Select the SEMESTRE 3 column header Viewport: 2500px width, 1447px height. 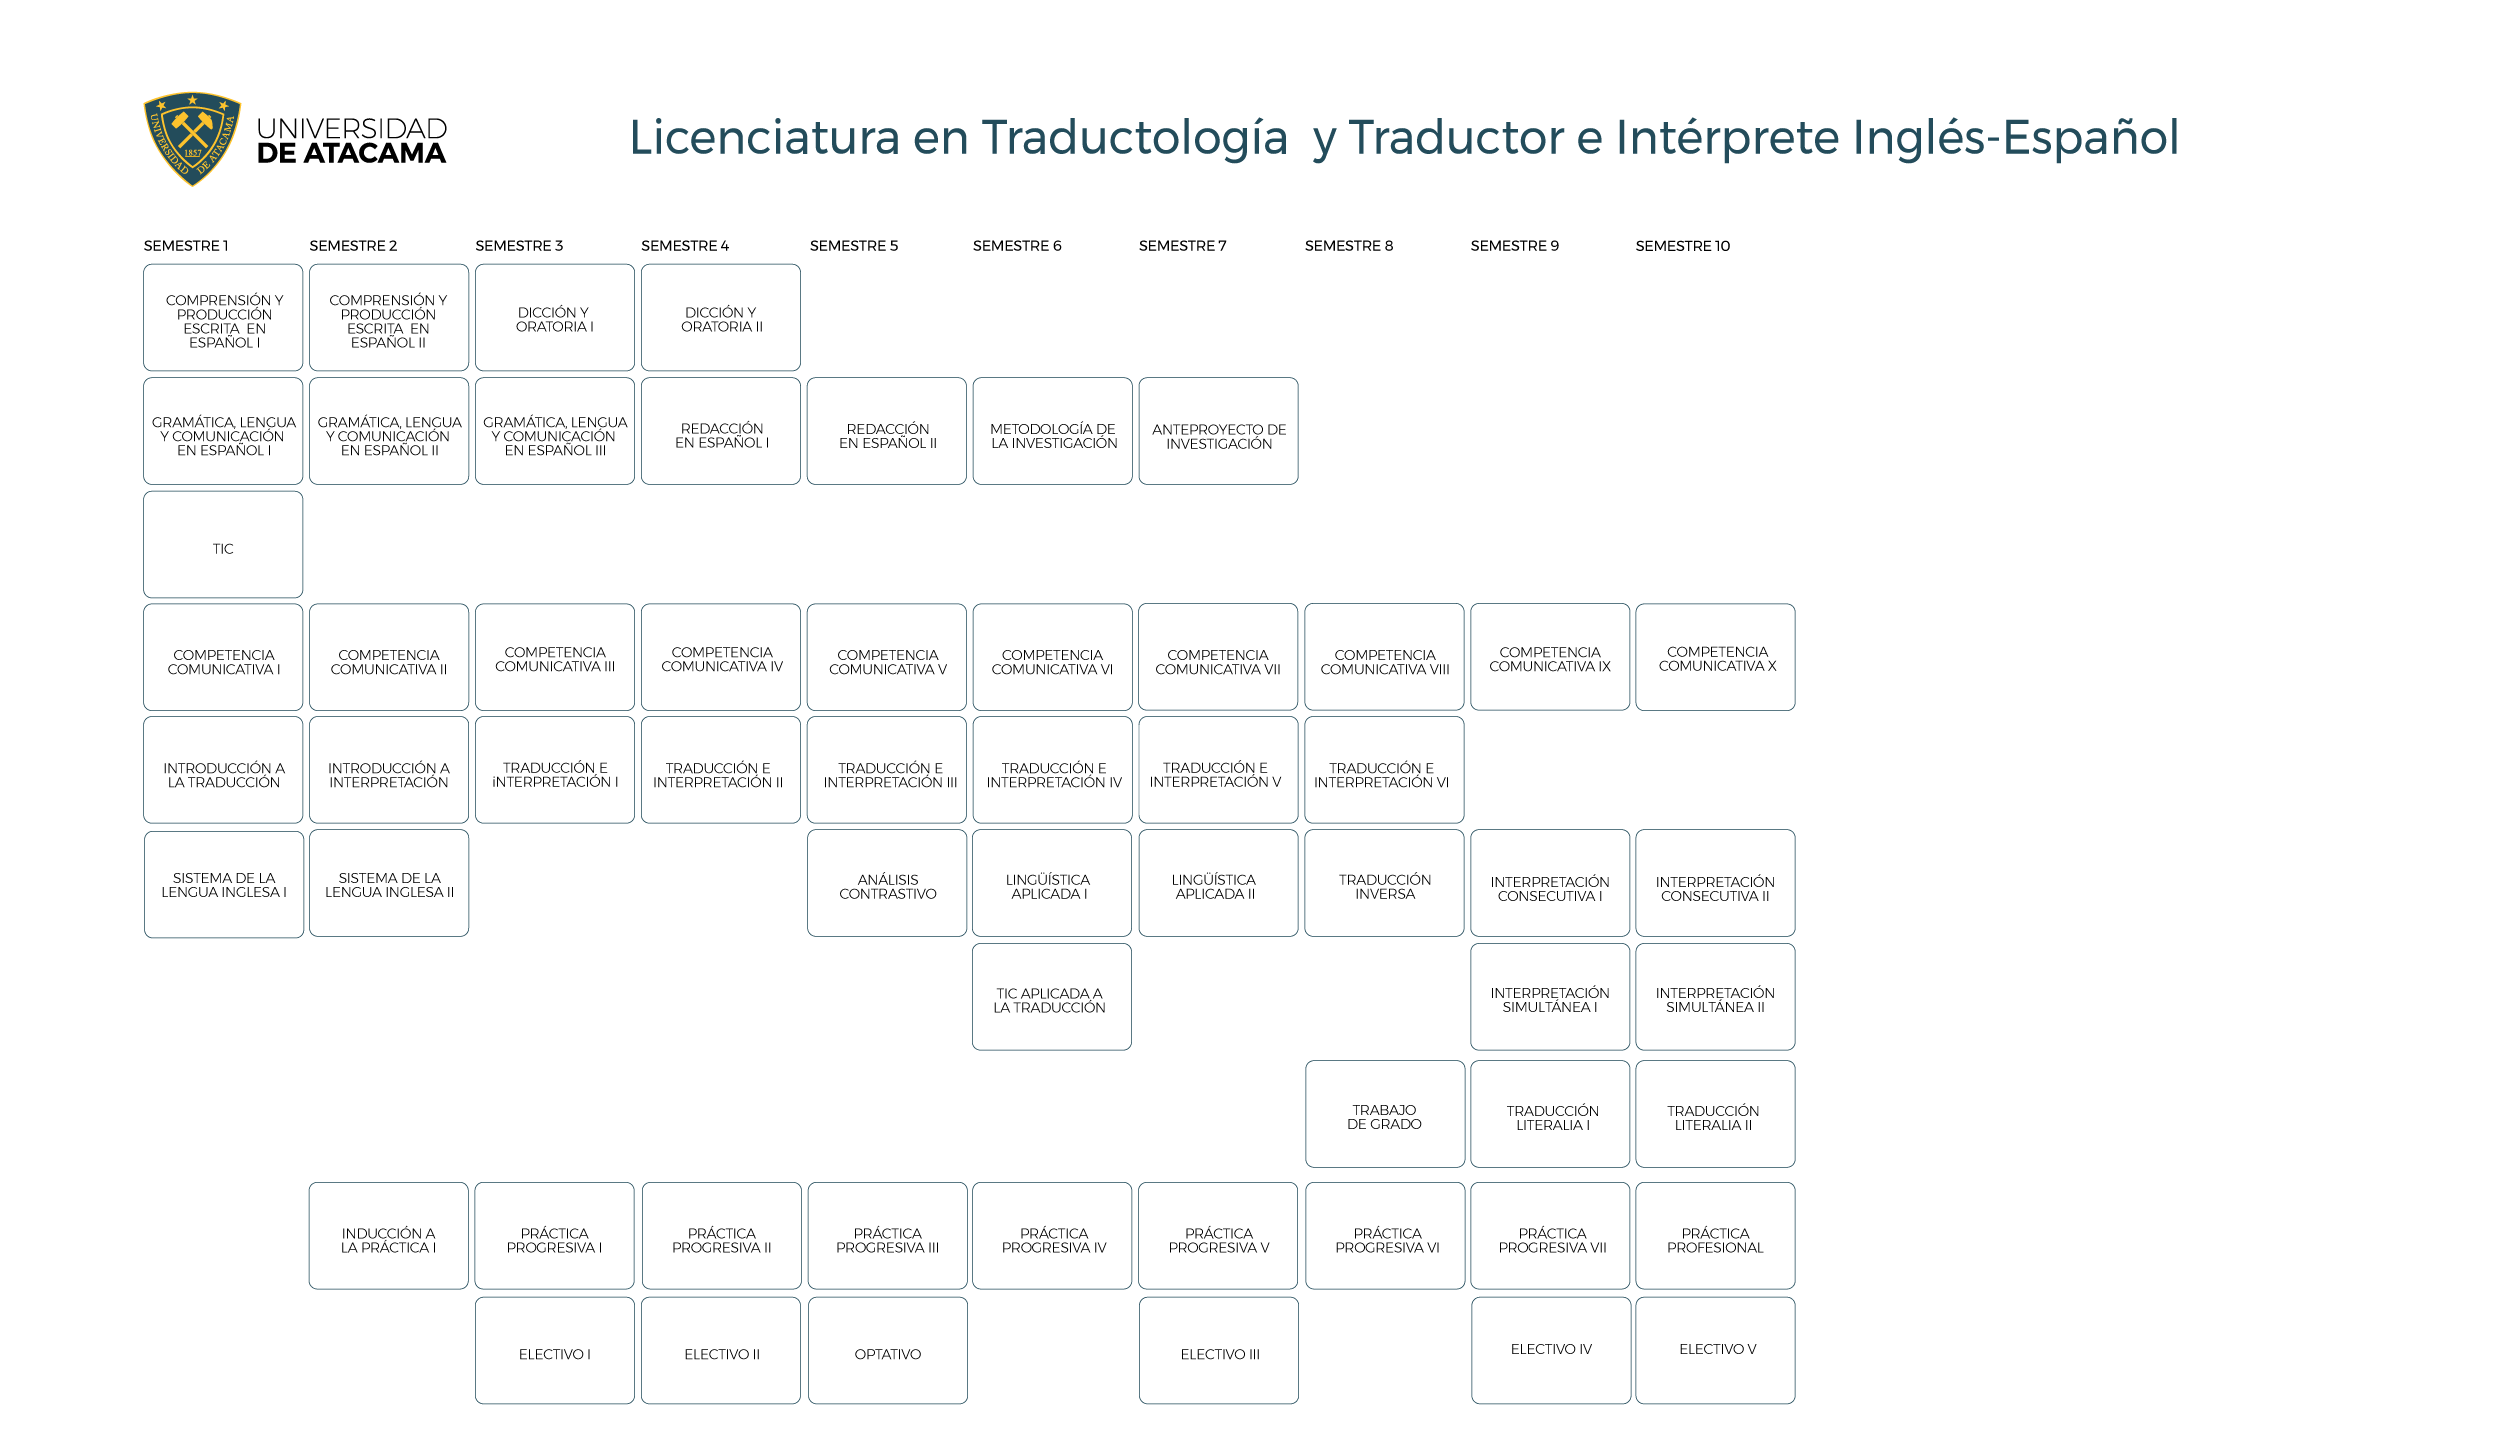519,246
